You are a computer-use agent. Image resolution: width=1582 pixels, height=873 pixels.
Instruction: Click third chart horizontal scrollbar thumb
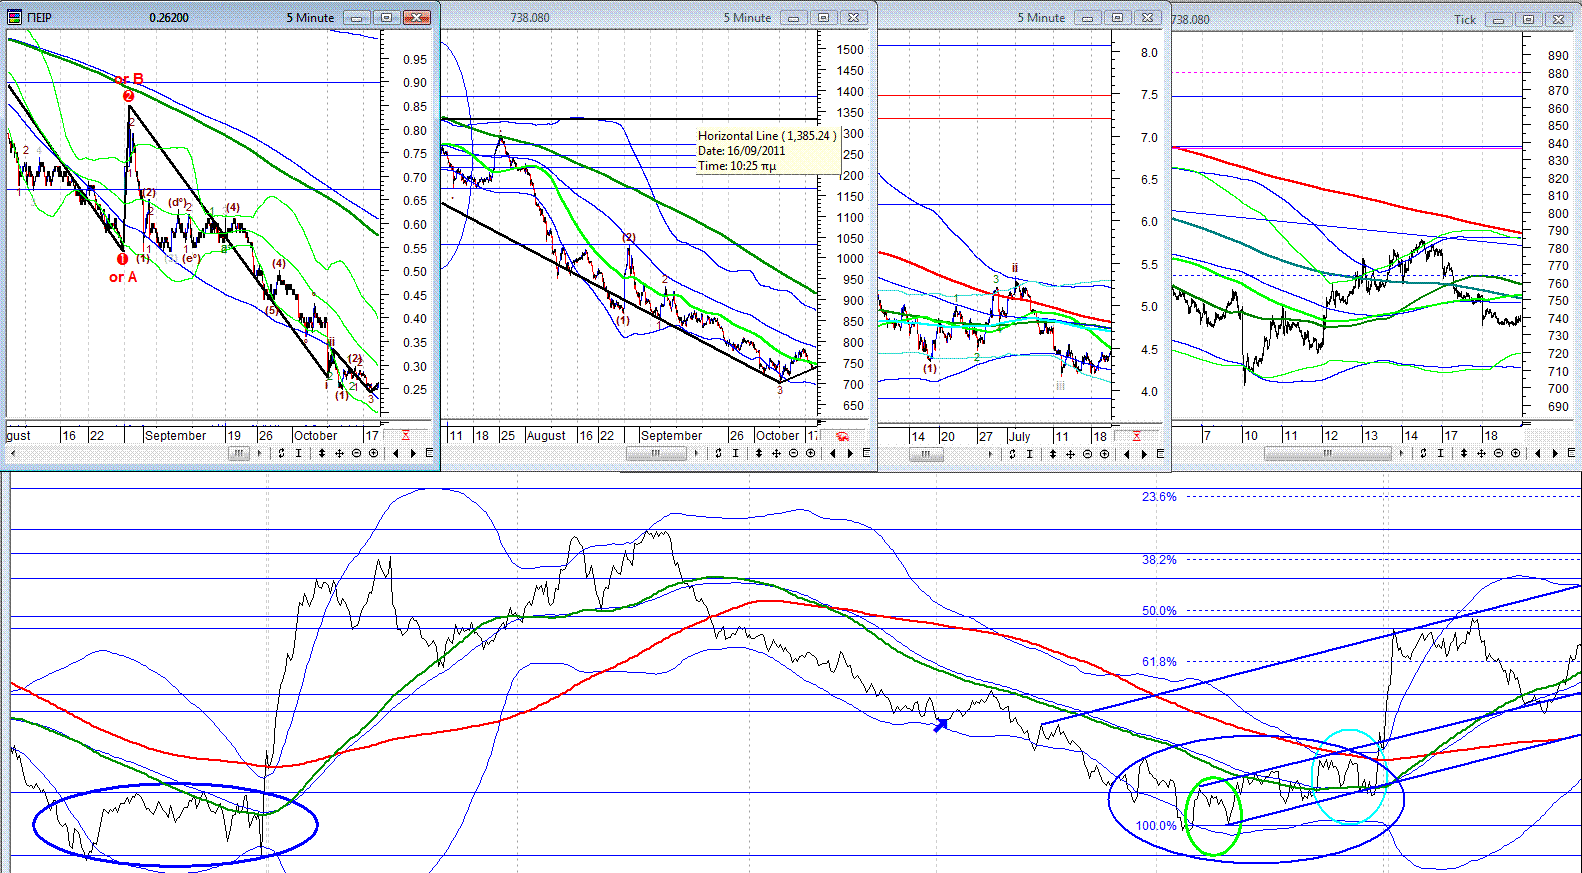click(925, 454)
